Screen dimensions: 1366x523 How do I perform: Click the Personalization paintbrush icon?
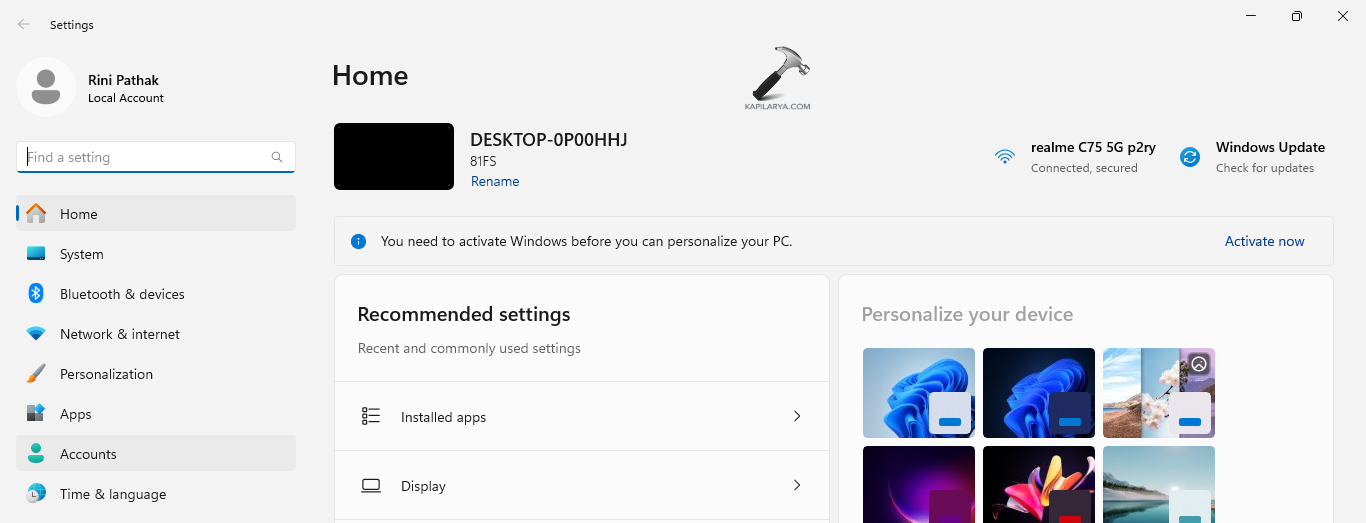pos(36,374)
